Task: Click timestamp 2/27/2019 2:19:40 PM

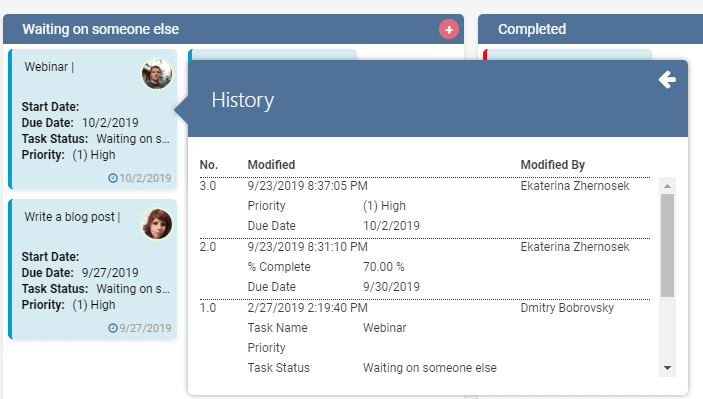Action: 308,308
